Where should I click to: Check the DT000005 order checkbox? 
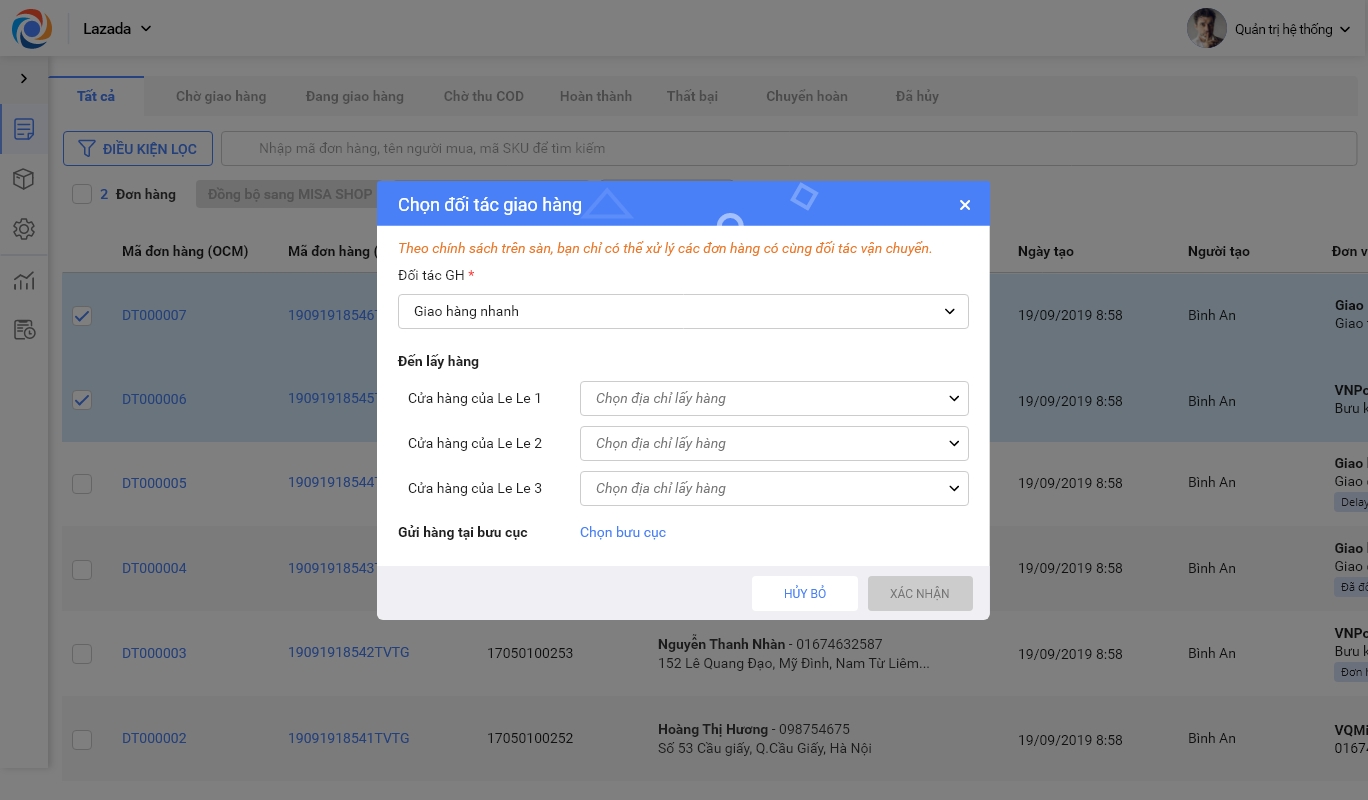[82, 484]
